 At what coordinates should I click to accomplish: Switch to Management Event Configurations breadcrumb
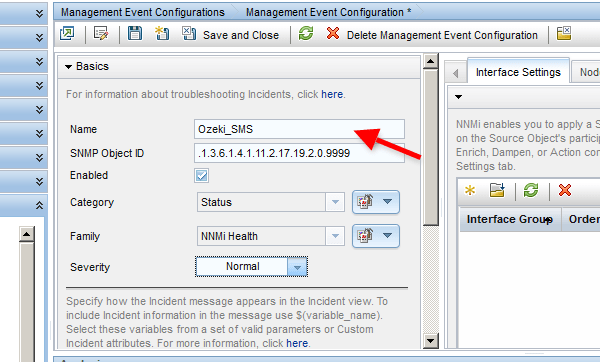pyautogui.click(x=143, y=12)
